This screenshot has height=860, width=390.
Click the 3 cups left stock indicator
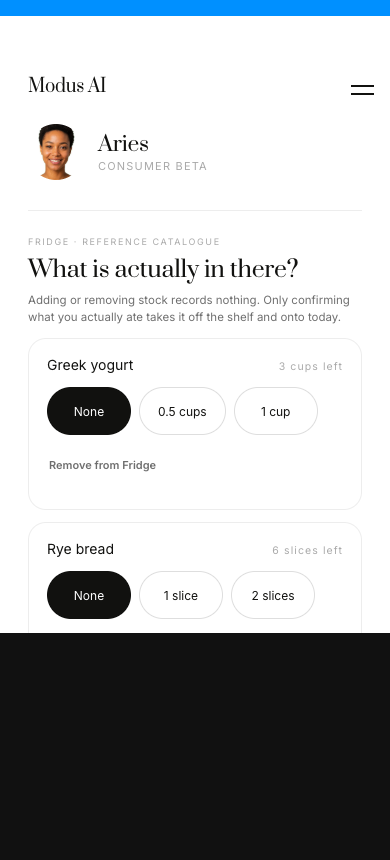click(310, 366)
